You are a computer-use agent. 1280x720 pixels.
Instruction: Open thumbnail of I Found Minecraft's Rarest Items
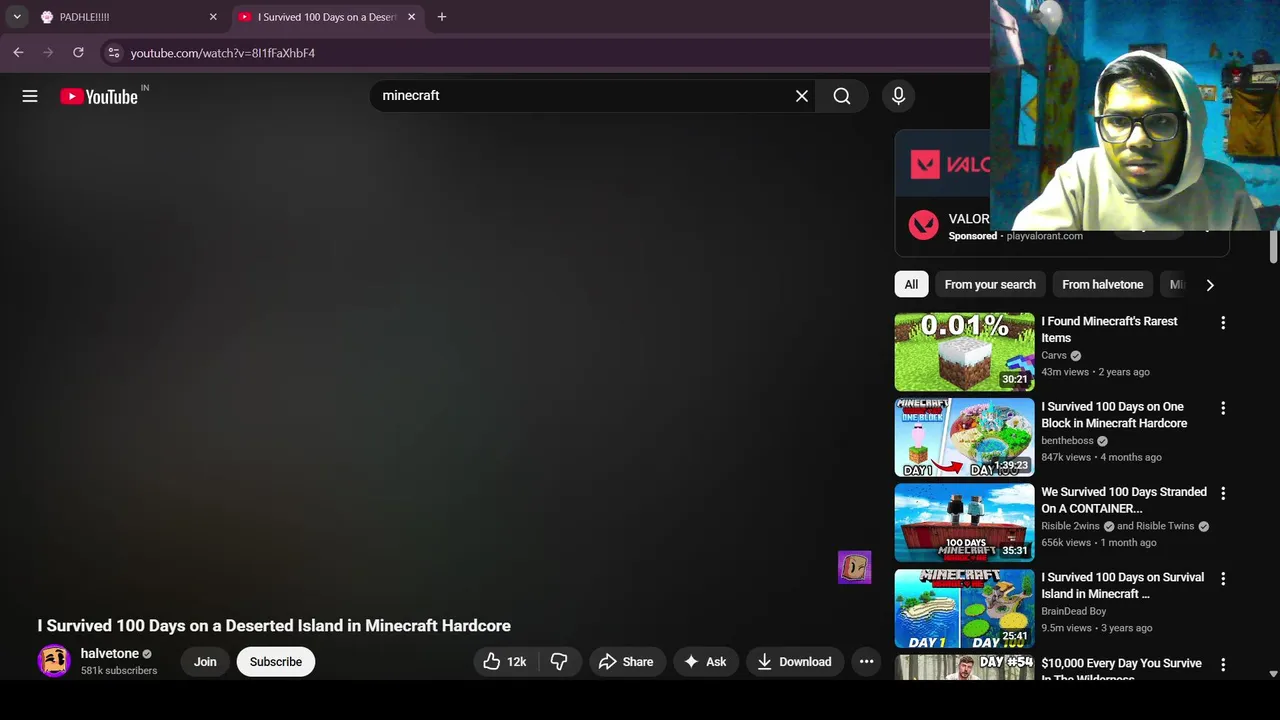(x=965, y=352)
